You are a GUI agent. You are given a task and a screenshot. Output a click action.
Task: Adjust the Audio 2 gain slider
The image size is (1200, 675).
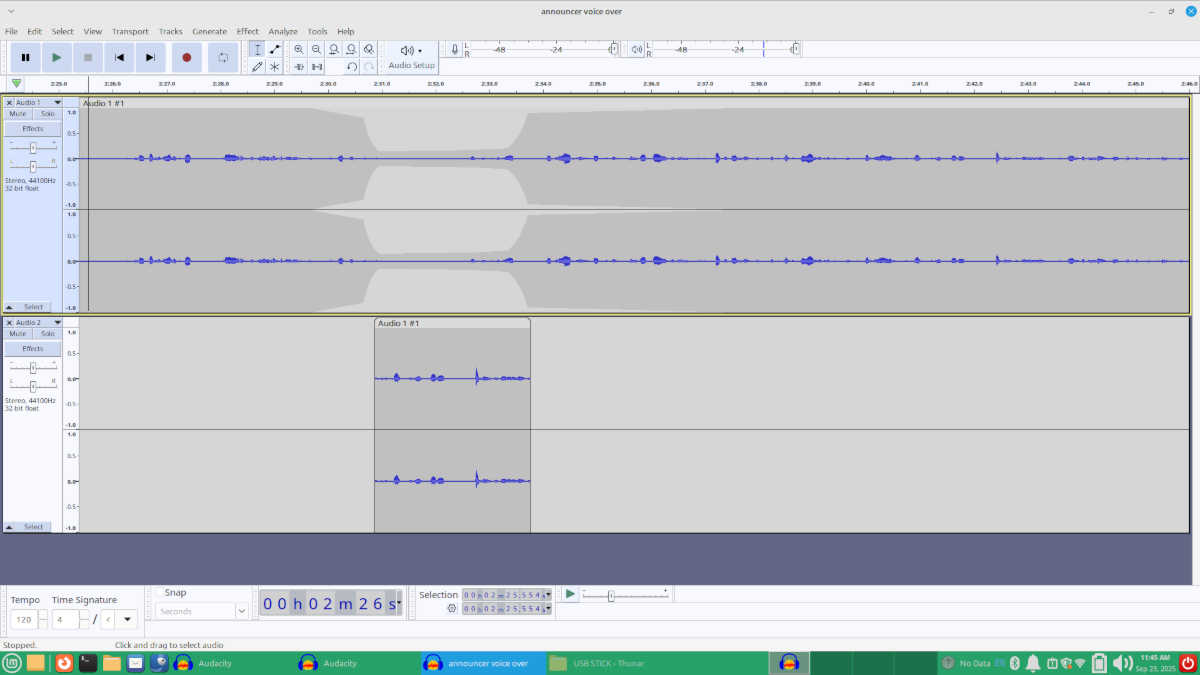[x=33, y=368]
